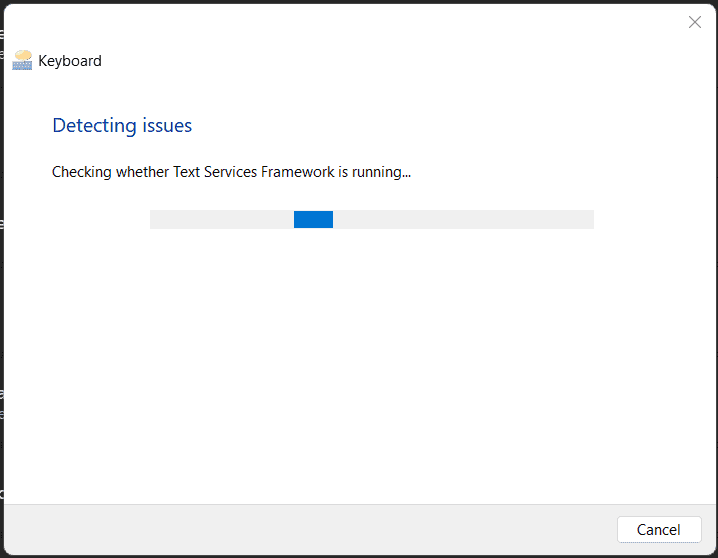Click the word "issues" in the heading
718x558 pixels.
(x=166, y=126)
